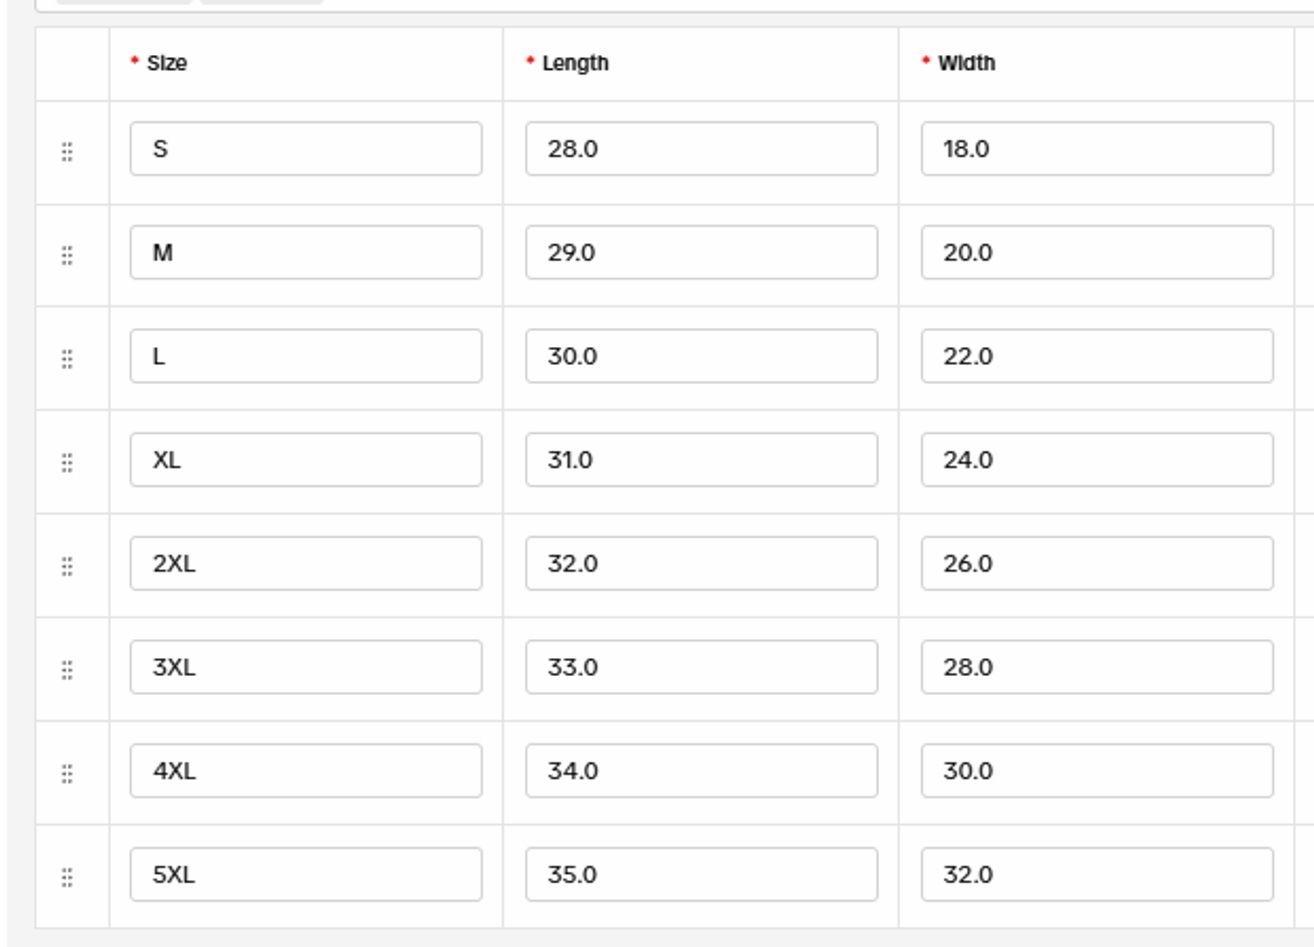Screen dimensions: 1314x947
Task: Click the drag handle for the 4XL row
Action: click(x=67, y=773)
